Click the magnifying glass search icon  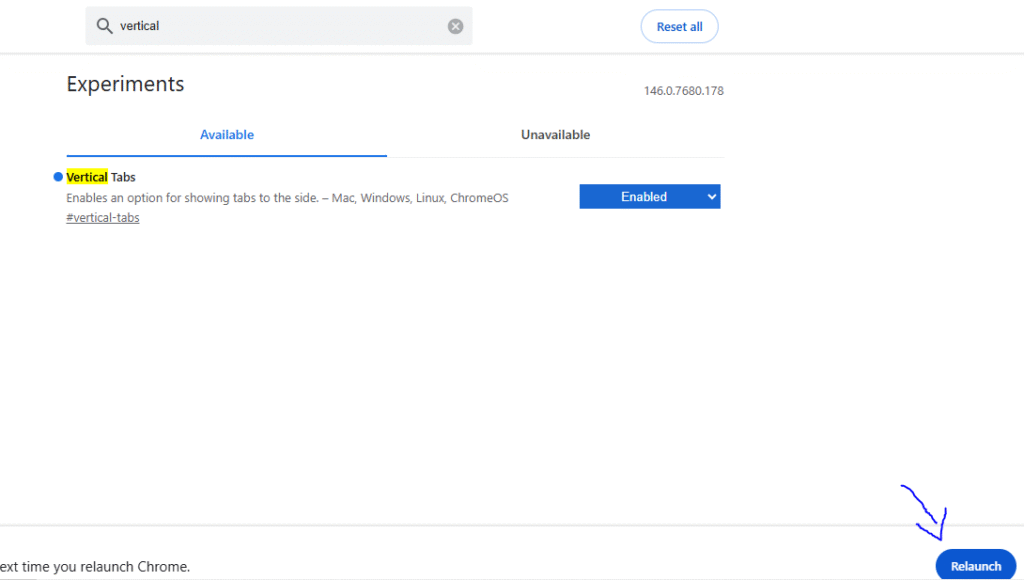104,26
